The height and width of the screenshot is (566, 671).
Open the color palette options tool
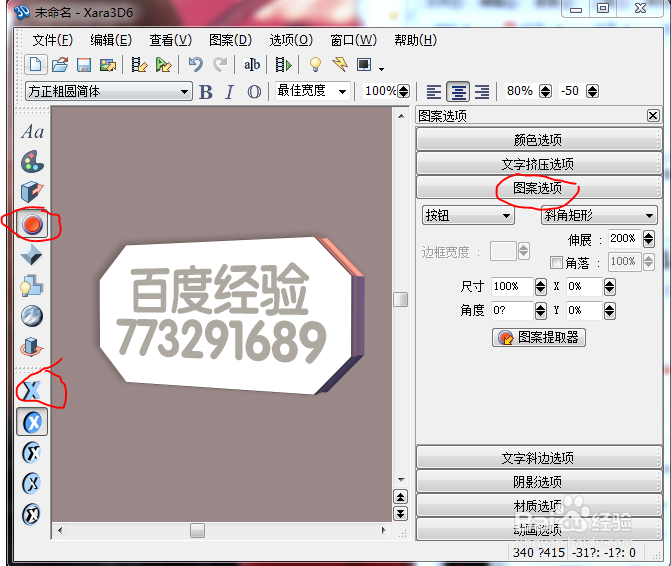pyautogui.click(x=33, y=162)
